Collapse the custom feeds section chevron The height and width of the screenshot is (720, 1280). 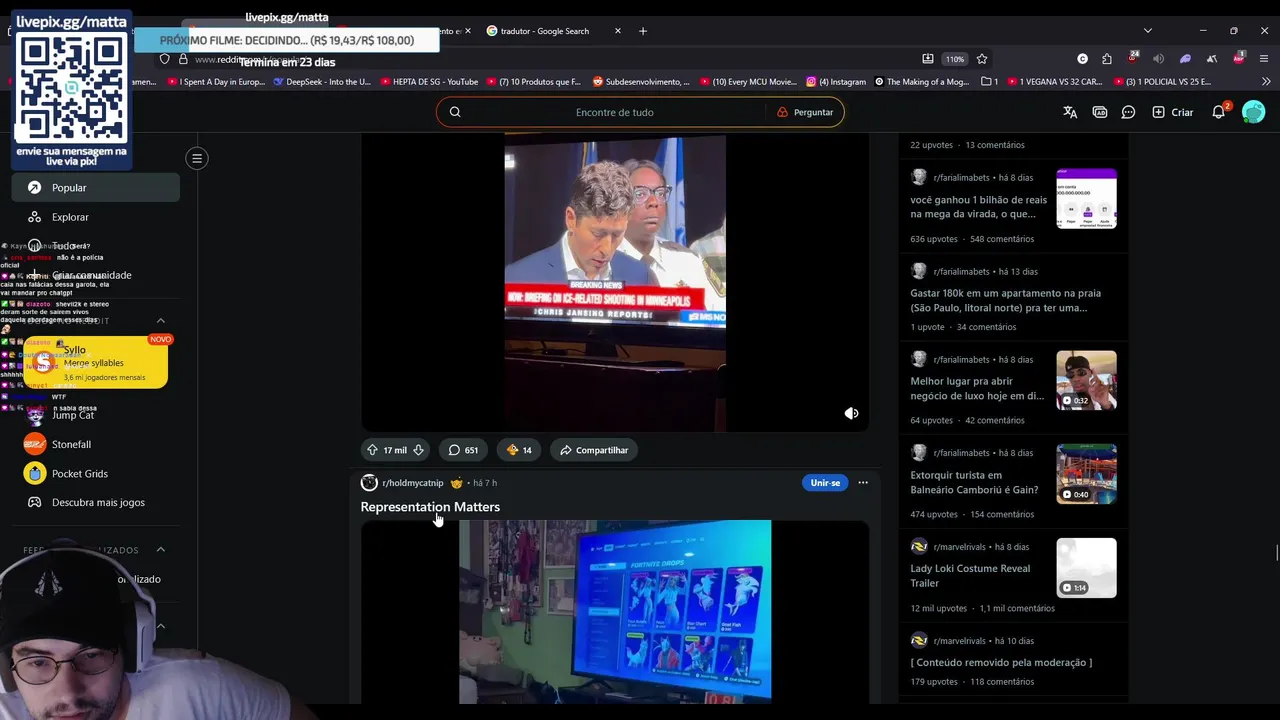pos(160,550)
